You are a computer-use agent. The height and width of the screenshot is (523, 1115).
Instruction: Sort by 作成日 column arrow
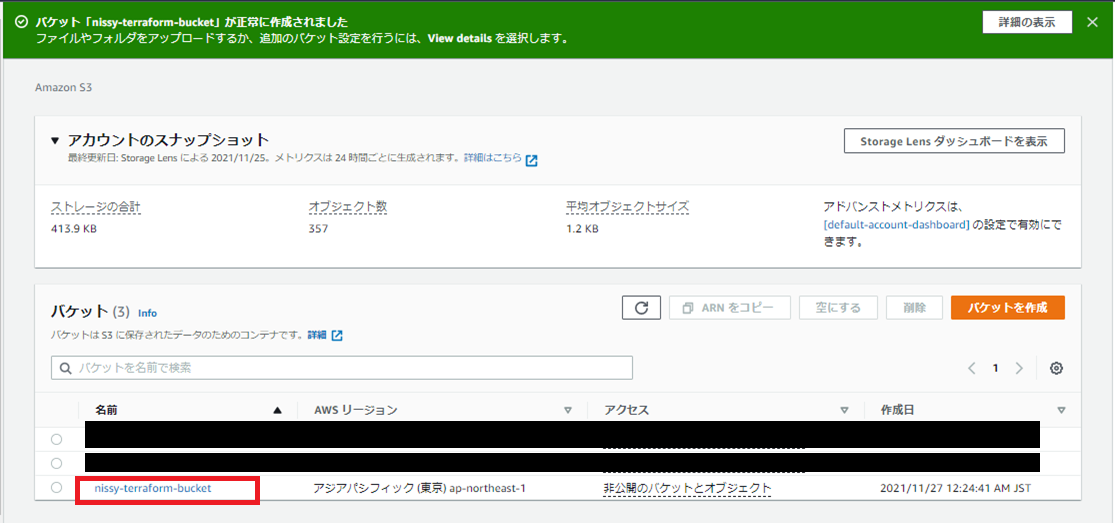tap(1061, 410)
